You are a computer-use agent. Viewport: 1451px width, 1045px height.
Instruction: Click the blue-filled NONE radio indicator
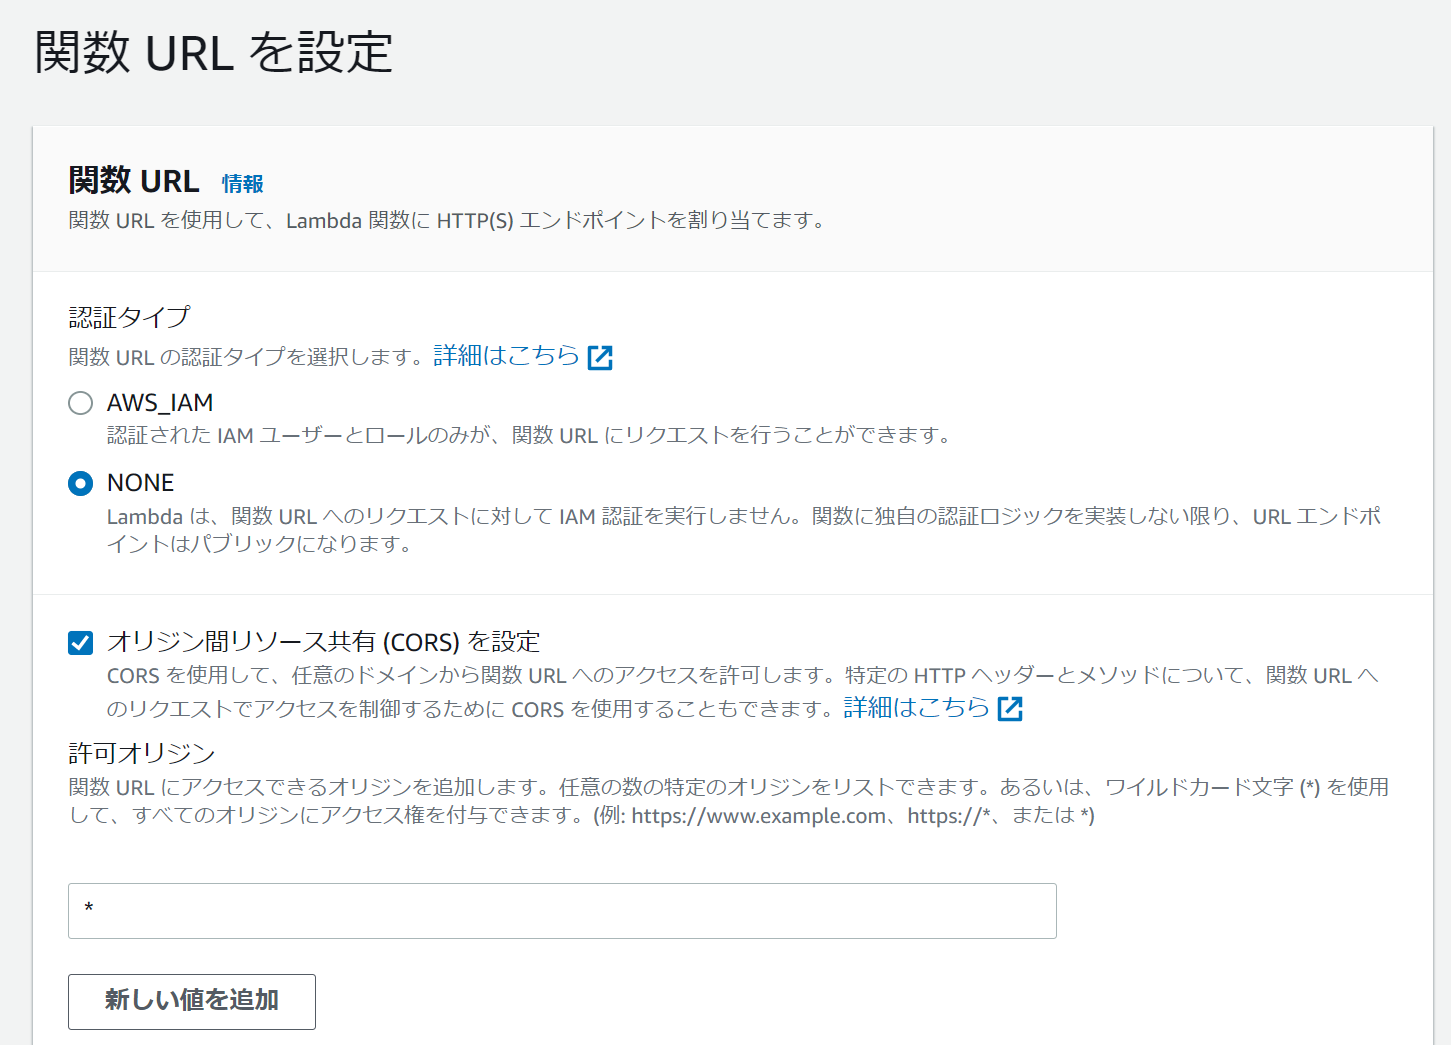coord(80,483)
